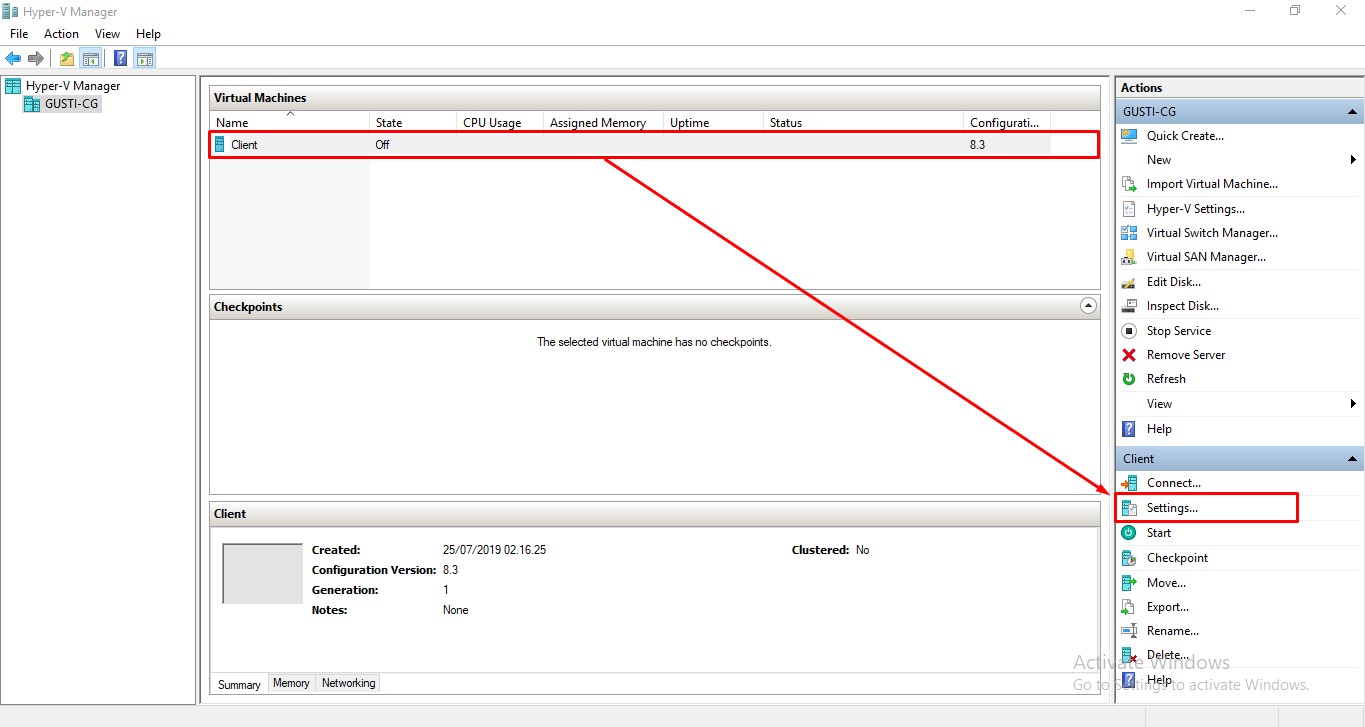
Task: Click the Client VM thumbnail preview
Action: (x=262, y=574)
